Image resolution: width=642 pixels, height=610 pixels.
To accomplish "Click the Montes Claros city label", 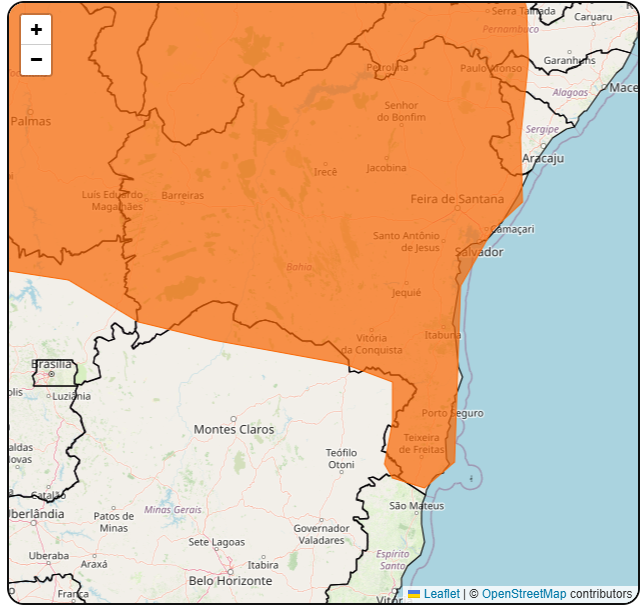I will [x=233, y=429].
